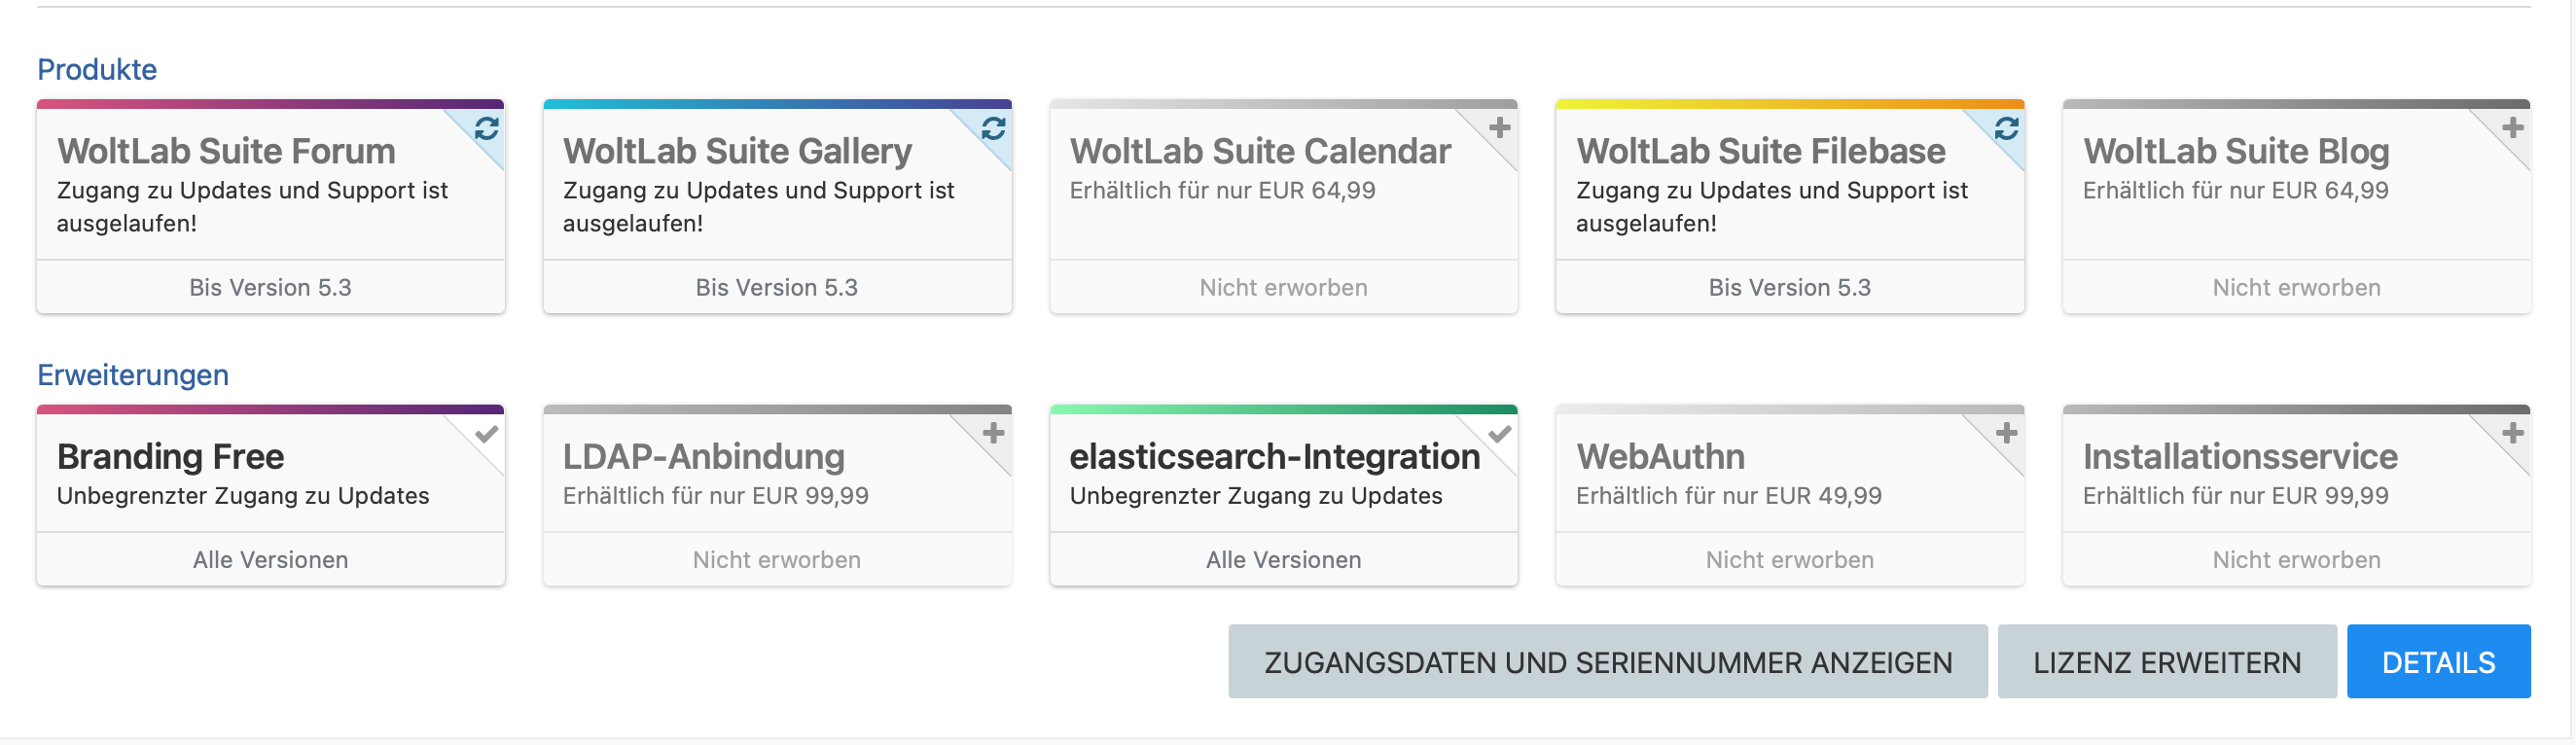Open the elasticsearch-Integration card title
This screenshot has width=2576, height=745.
(x=1274, y=457)
